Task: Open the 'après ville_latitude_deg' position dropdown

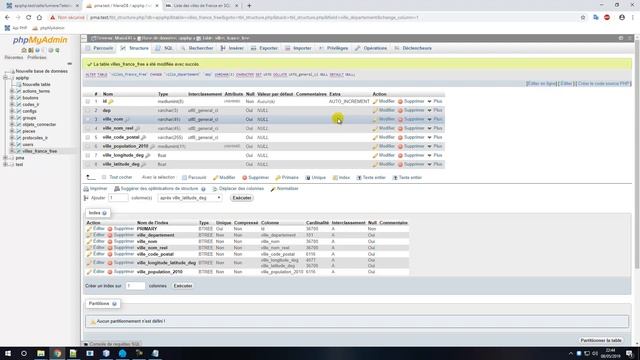Action: [190, 198]
